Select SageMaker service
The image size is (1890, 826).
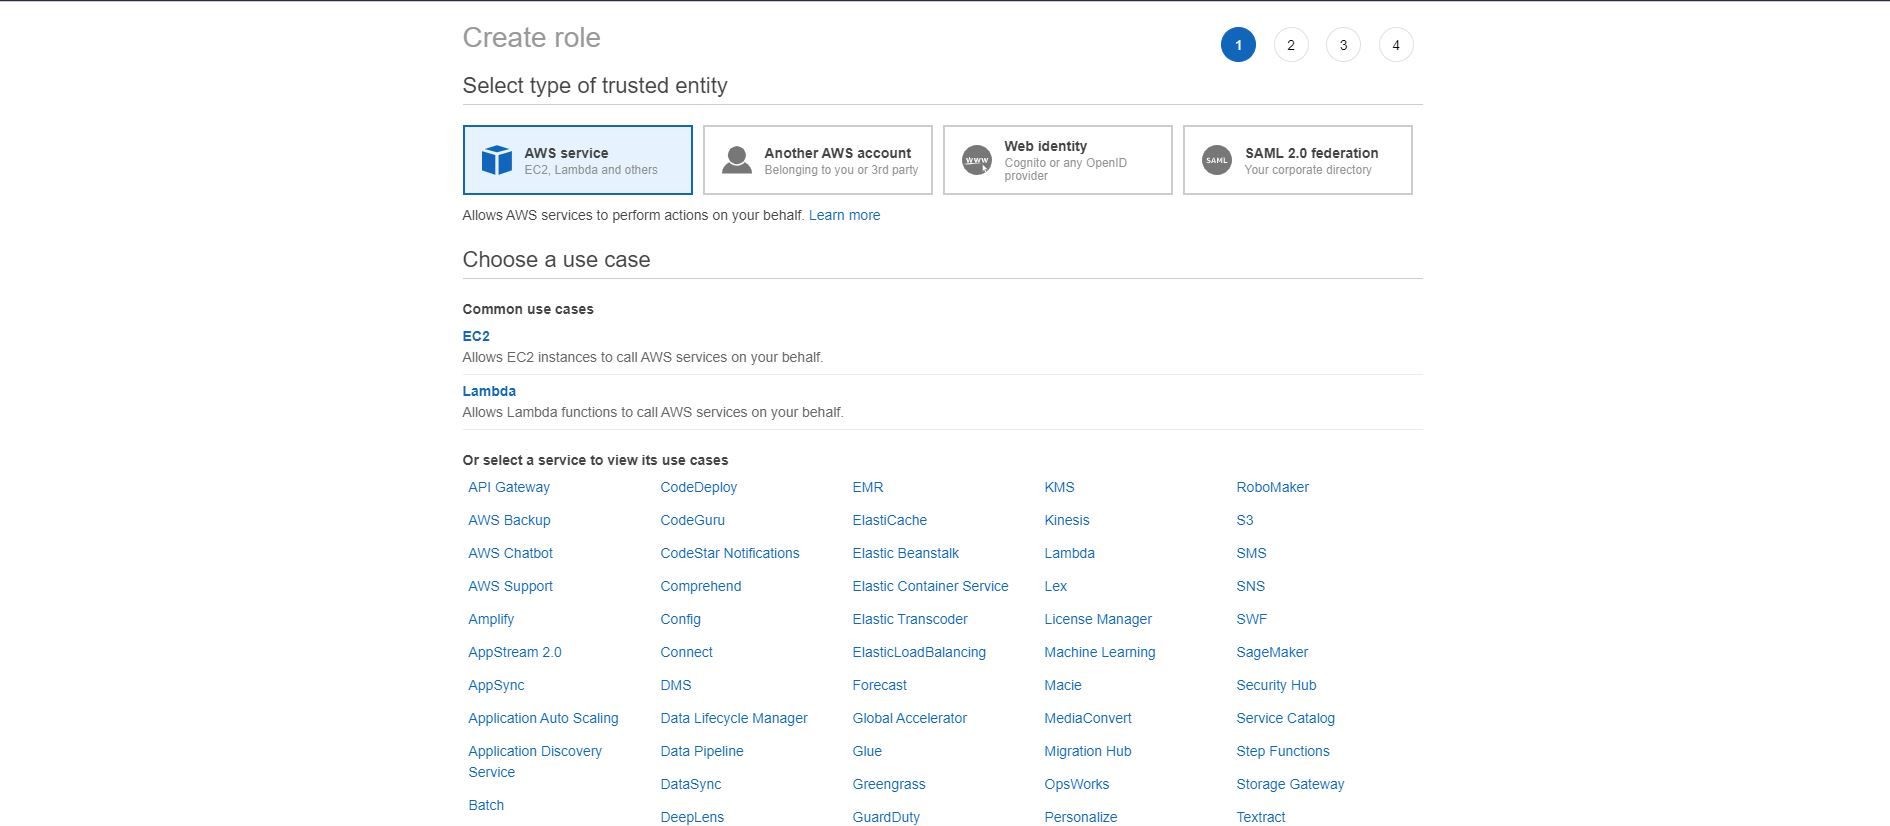(x=1272, y=652)
